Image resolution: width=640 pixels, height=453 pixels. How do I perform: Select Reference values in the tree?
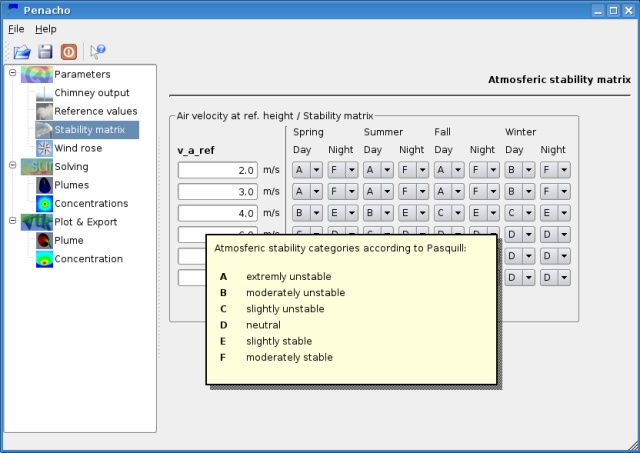pyautogui.click(x=96, y=111)
